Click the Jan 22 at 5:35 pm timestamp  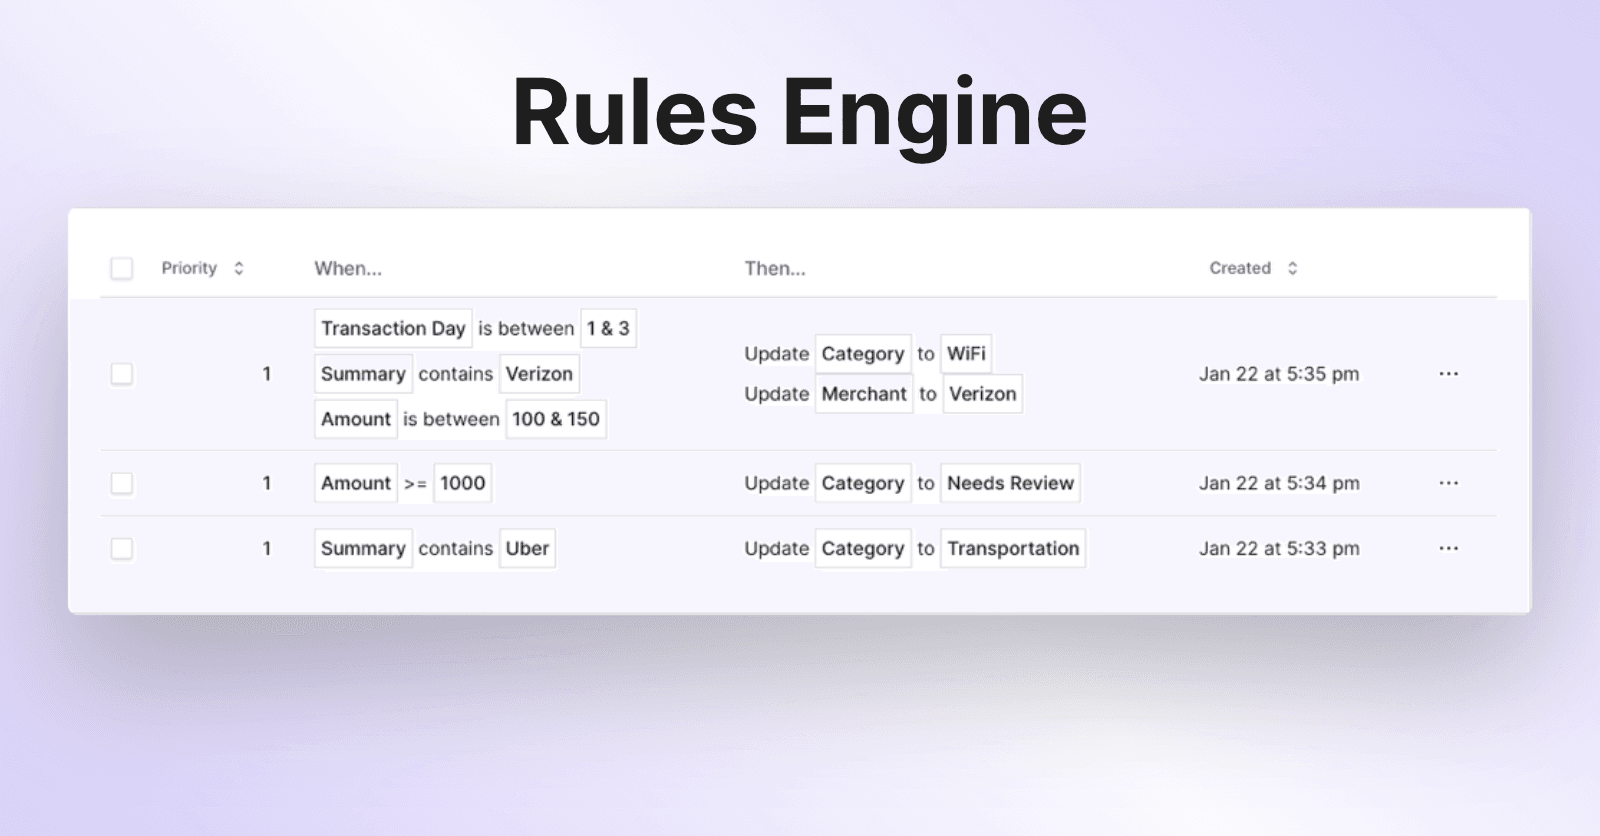[1279, 374]
